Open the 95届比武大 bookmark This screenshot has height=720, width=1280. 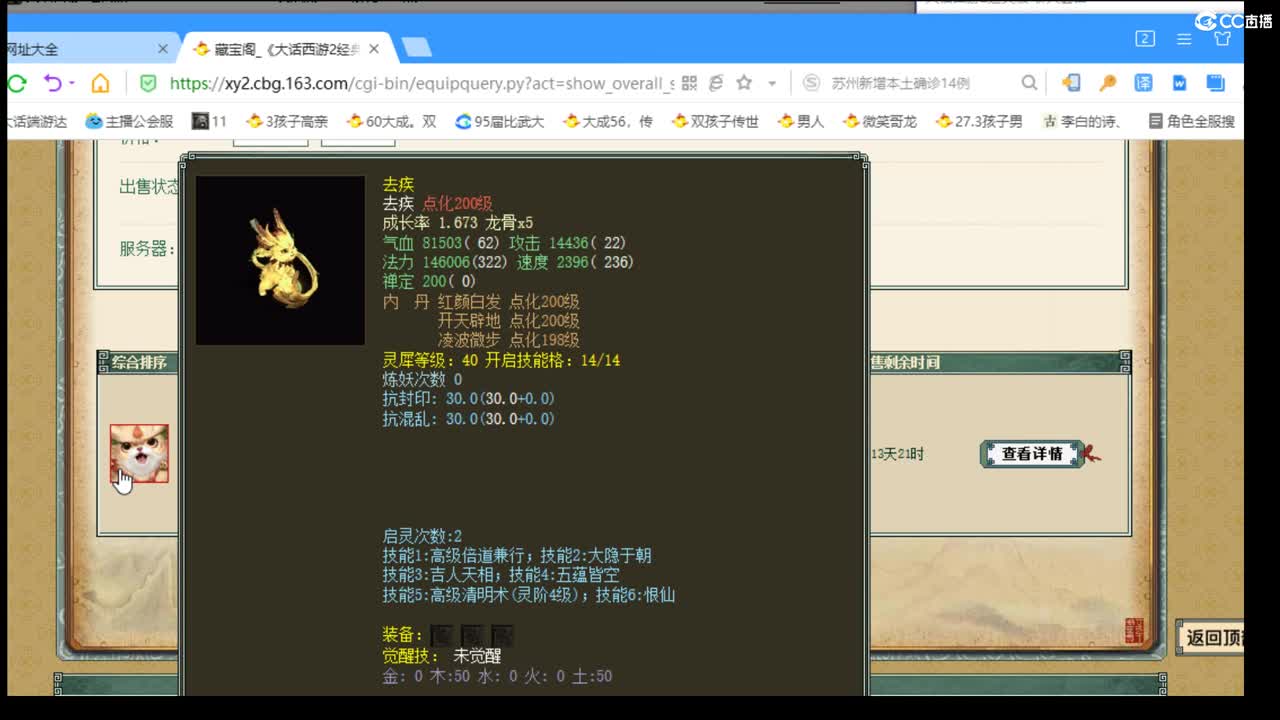pos(500,121)
